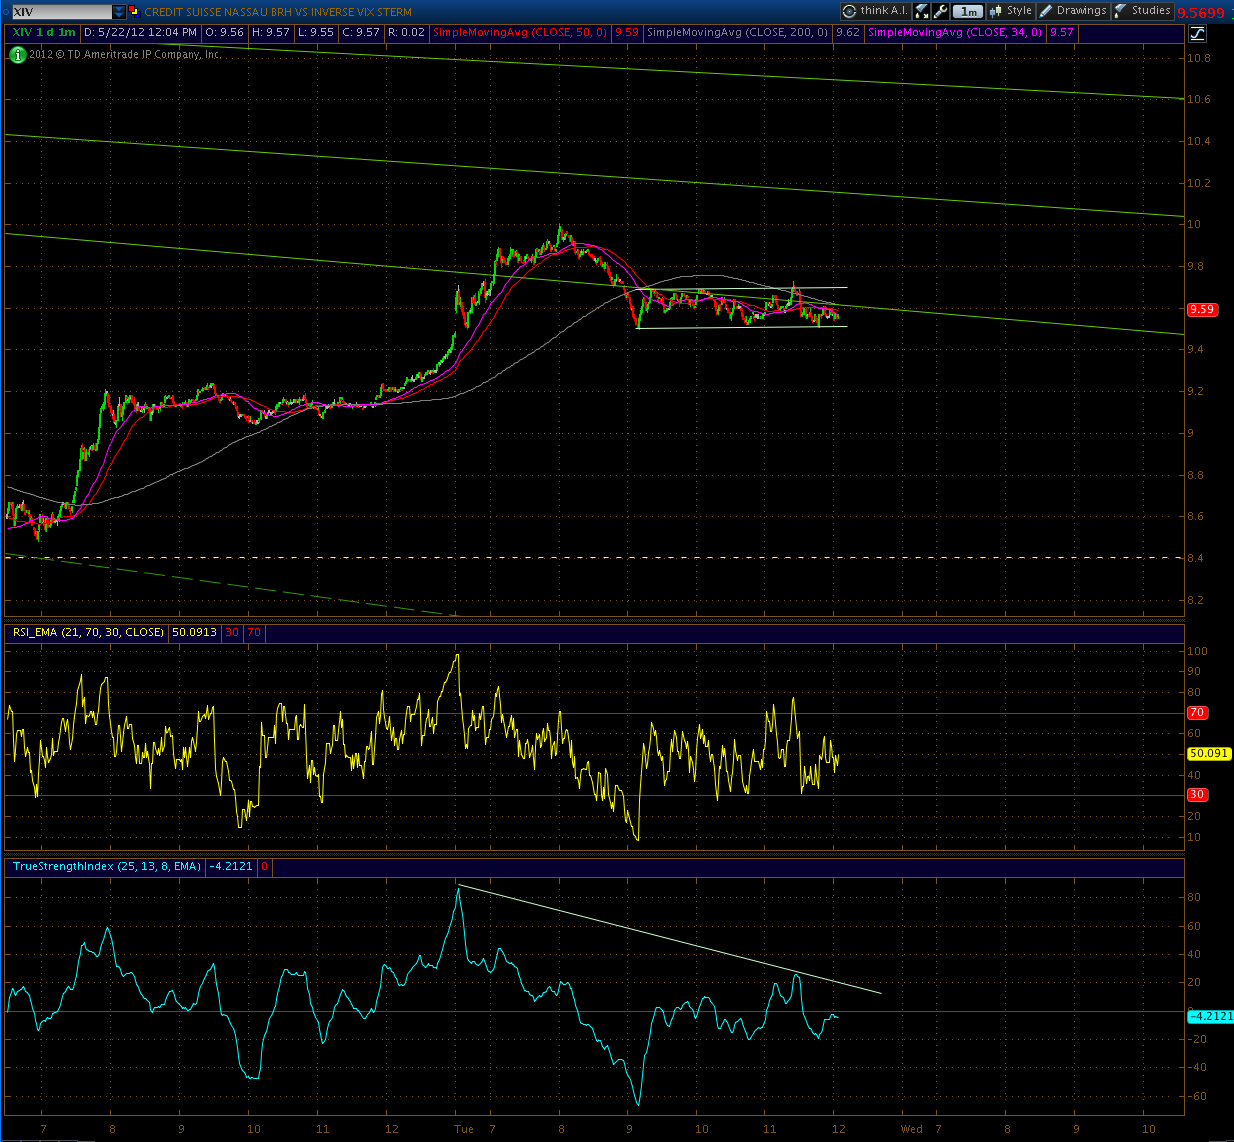Click the RSI_EMA study label
The image size is (1234, 1142).
pyautogui.click(x=87, y=632)
